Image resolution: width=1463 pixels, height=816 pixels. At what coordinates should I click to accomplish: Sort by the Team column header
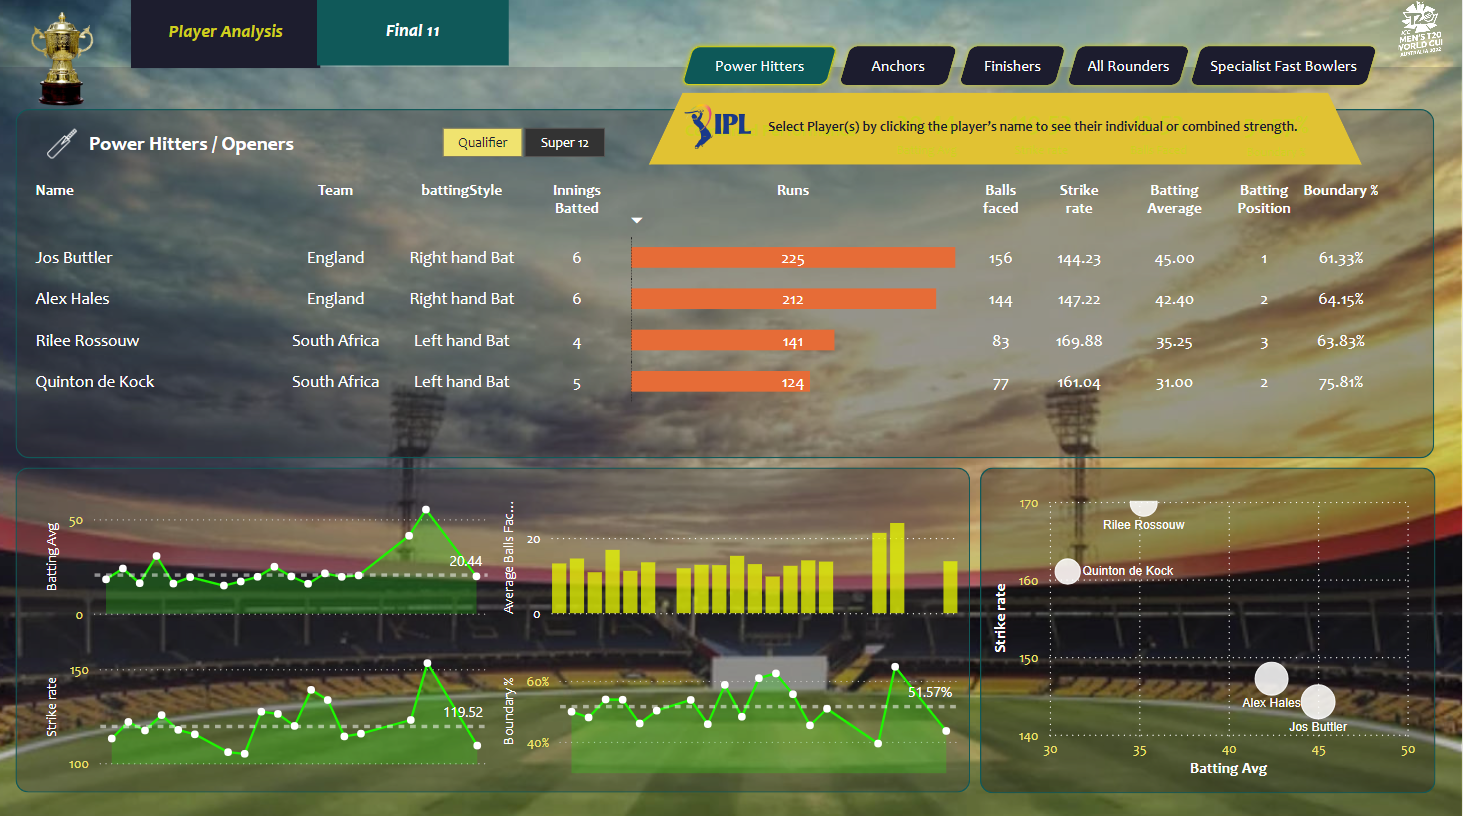(335, 190)
